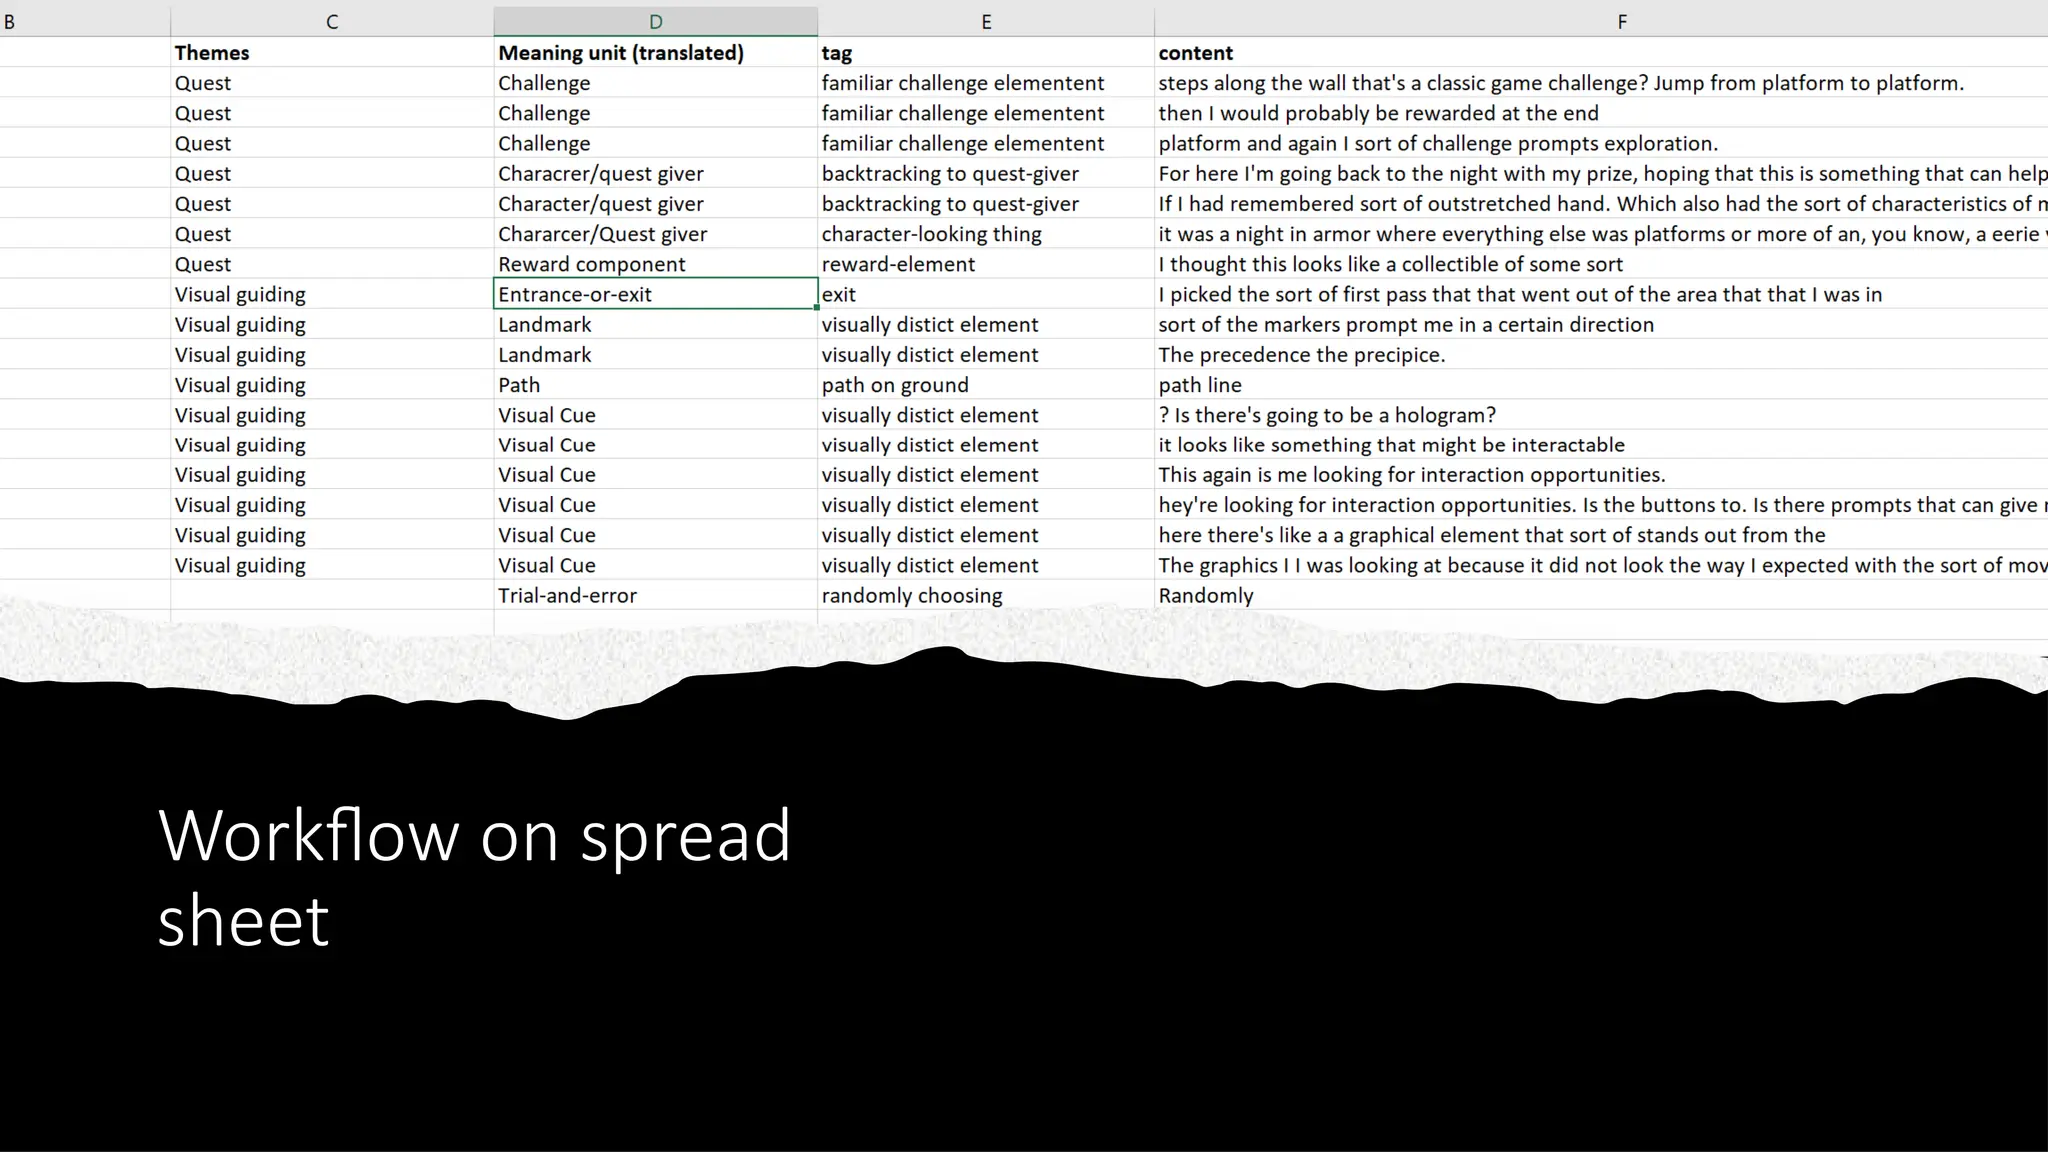Click content "? Is there's going to be a hologram?"

(x=1601, y=415)
